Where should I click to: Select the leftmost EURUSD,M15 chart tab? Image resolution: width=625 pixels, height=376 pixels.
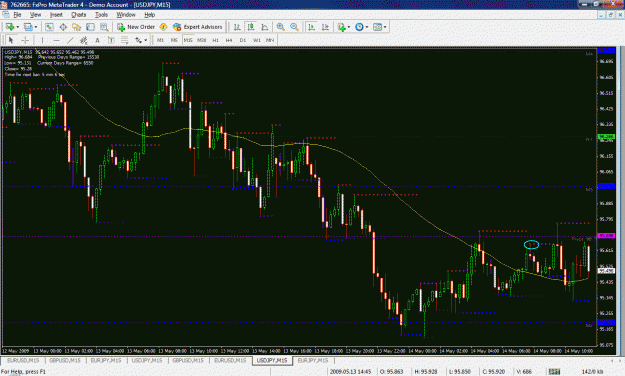click(23, 360)
